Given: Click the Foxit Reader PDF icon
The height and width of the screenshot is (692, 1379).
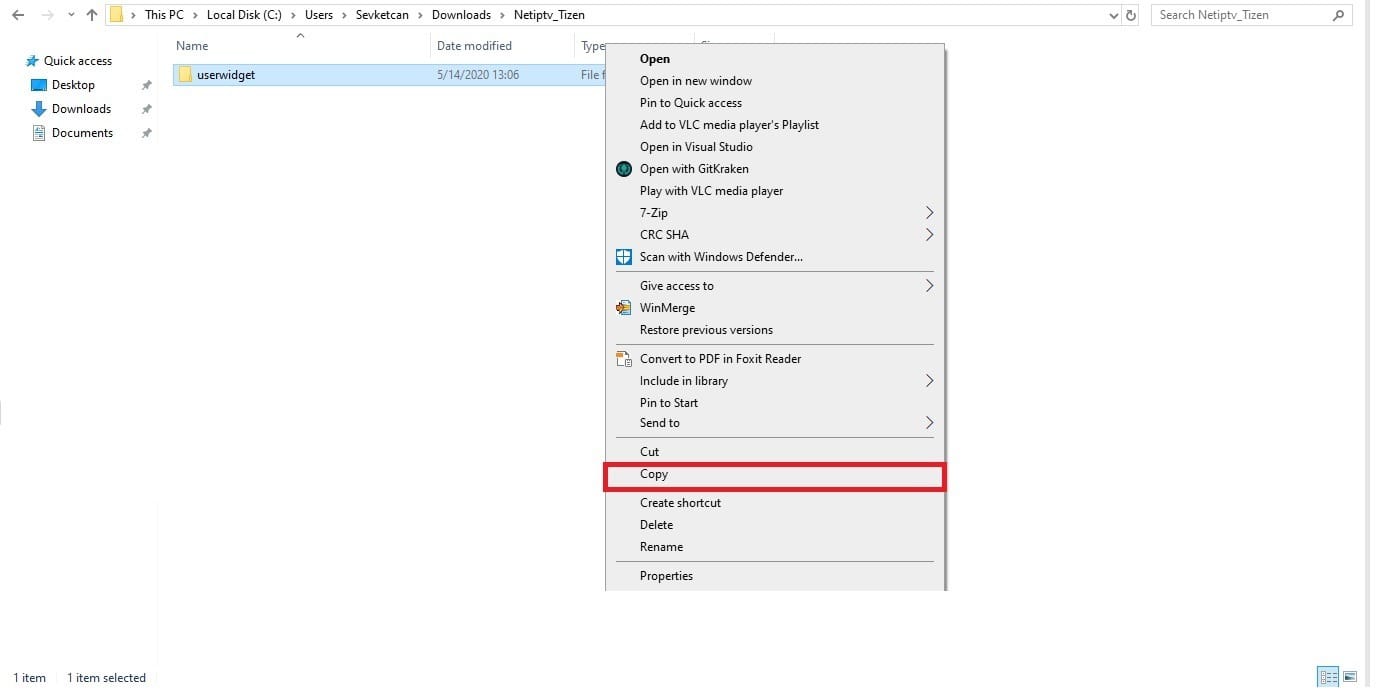Looking at the screenshot, I should (x=624, y=359).
